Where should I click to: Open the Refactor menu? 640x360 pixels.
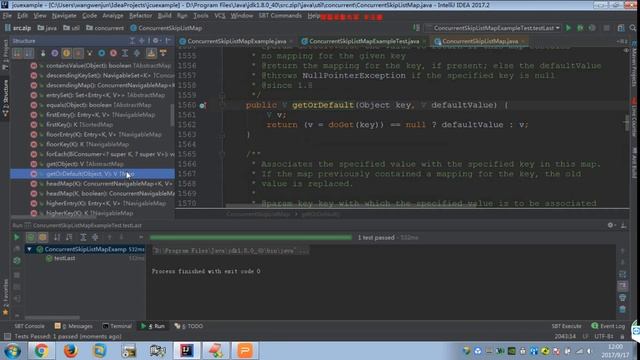pyautogui.click(x=140, y=16)
